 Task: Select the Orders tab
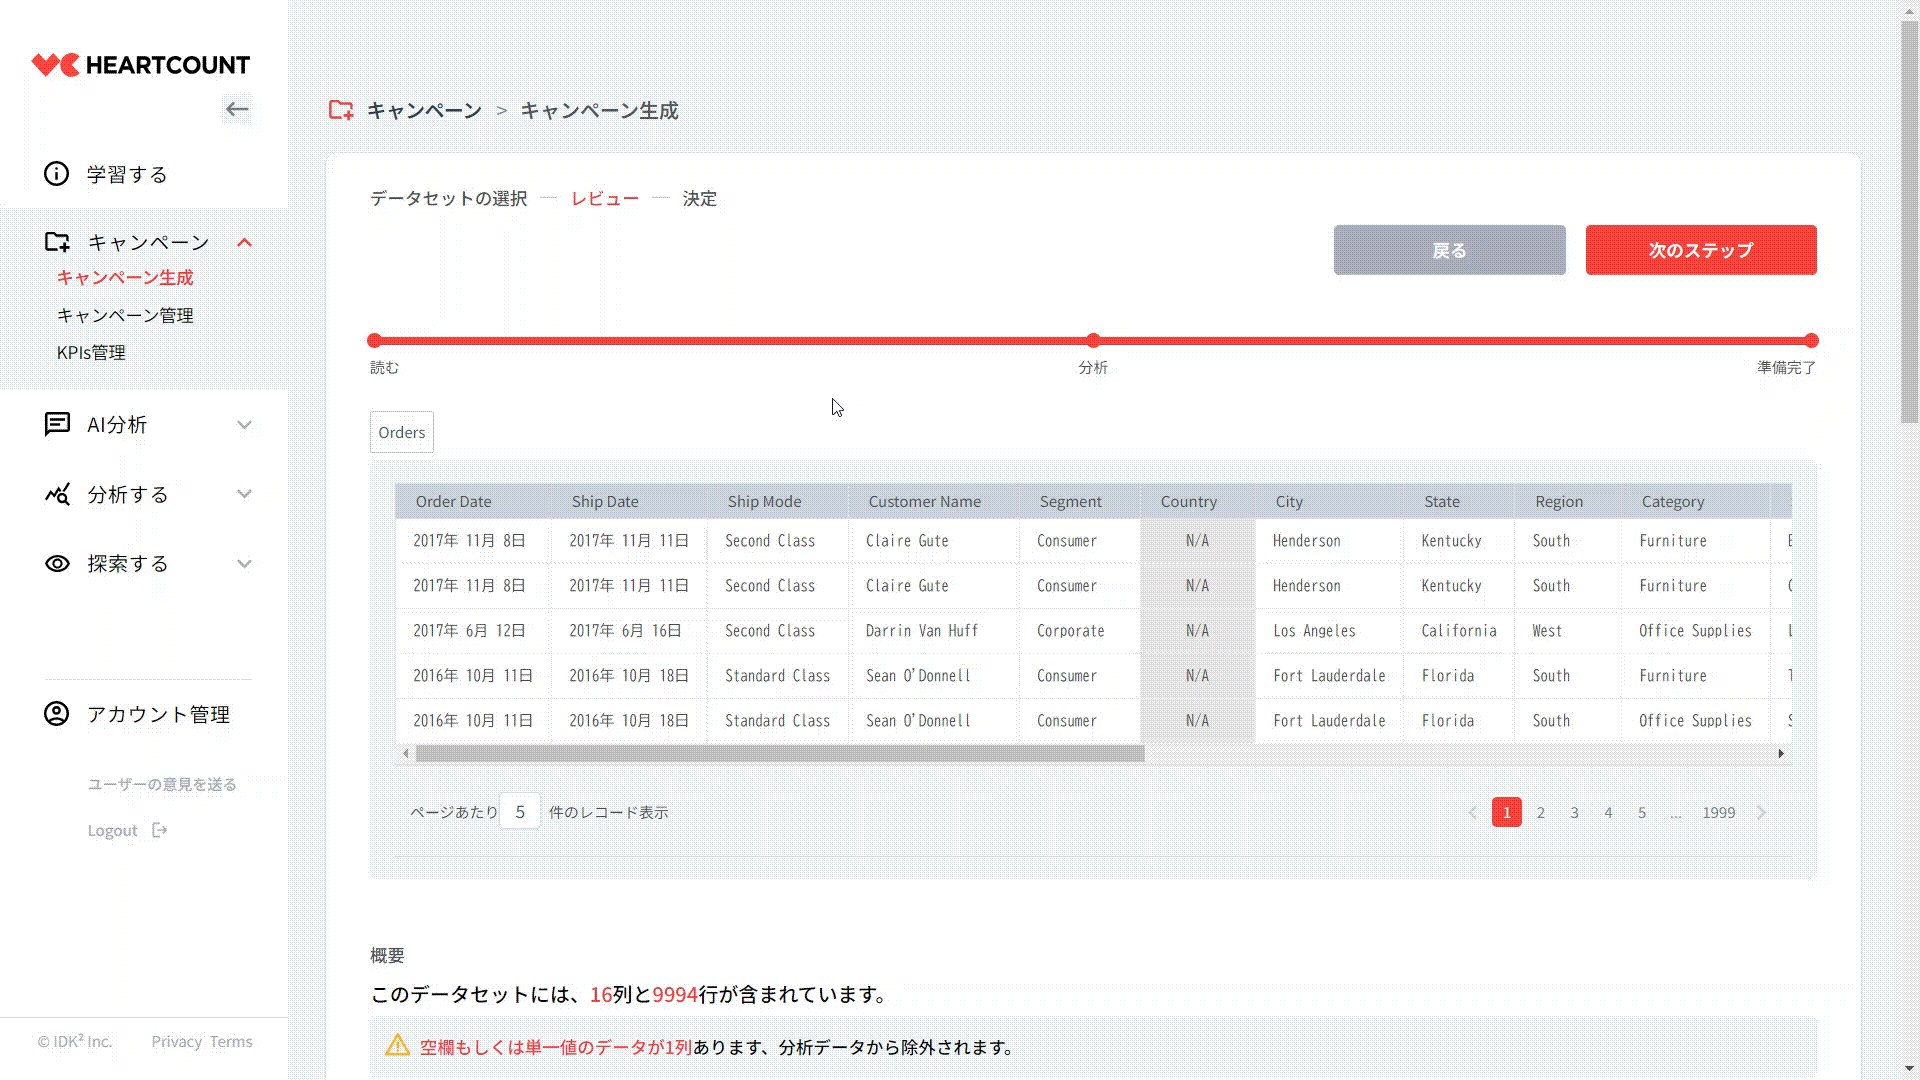point(401,432)
